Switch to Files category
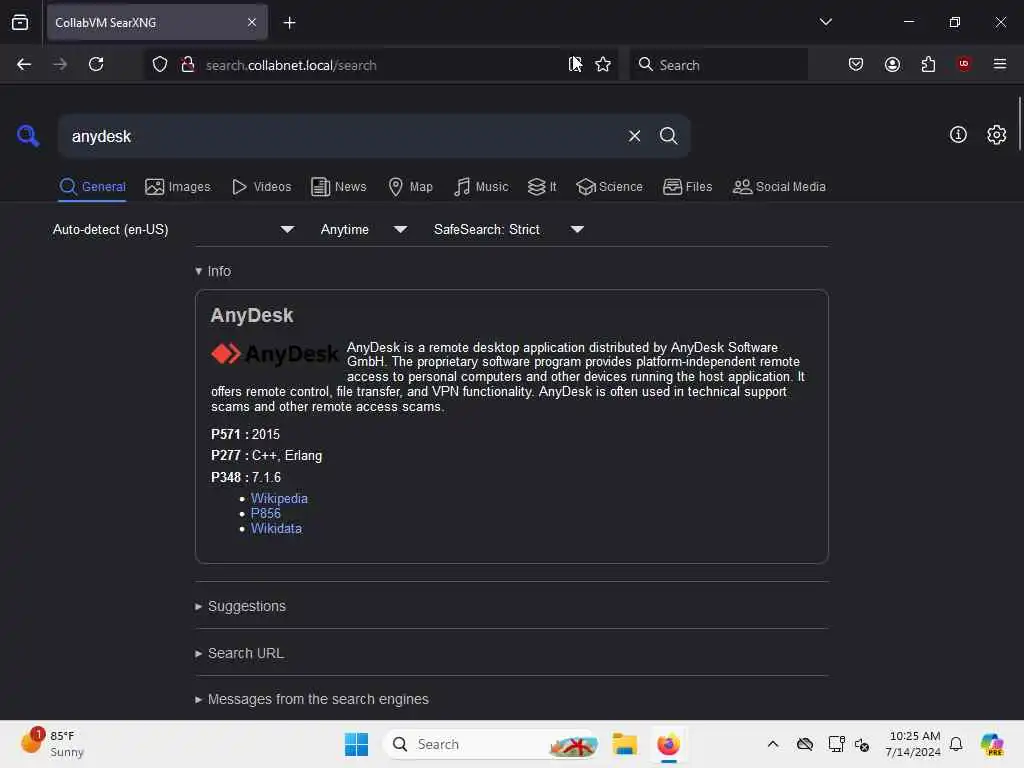 point(687,187)
